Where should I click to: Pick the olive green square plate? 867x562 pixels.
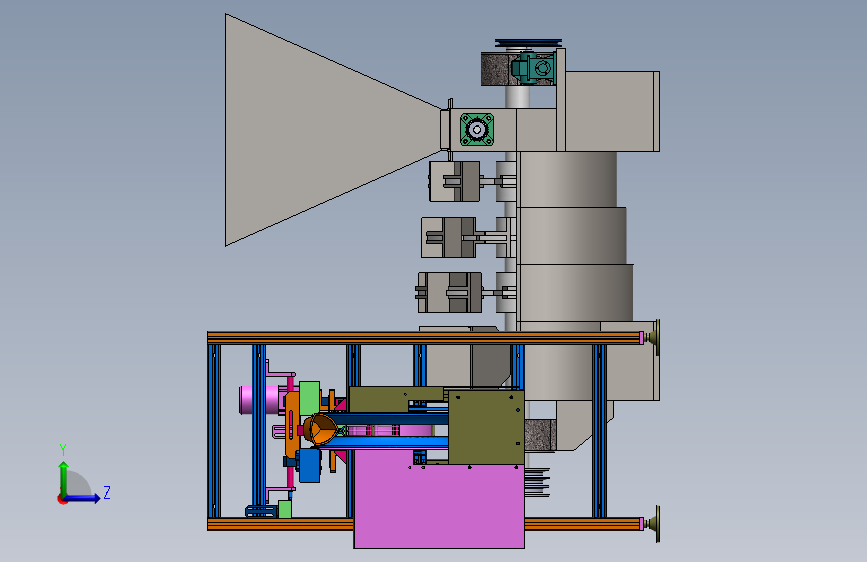486,426
